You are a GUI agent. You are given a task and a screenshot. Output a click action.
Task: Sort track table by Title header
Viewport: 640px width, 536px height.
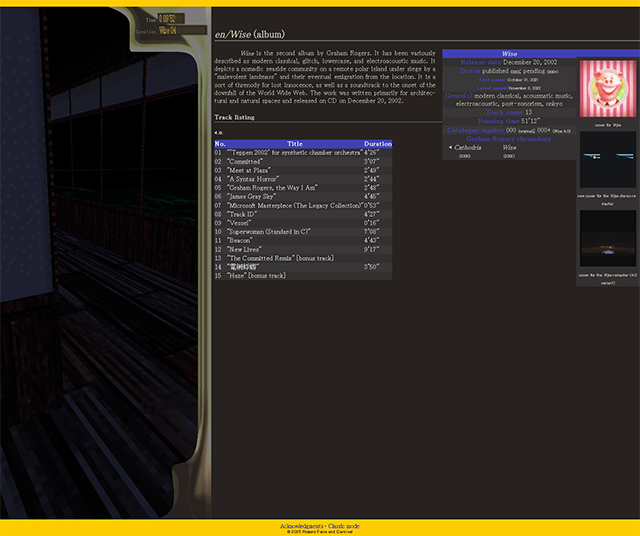point(294,144)
